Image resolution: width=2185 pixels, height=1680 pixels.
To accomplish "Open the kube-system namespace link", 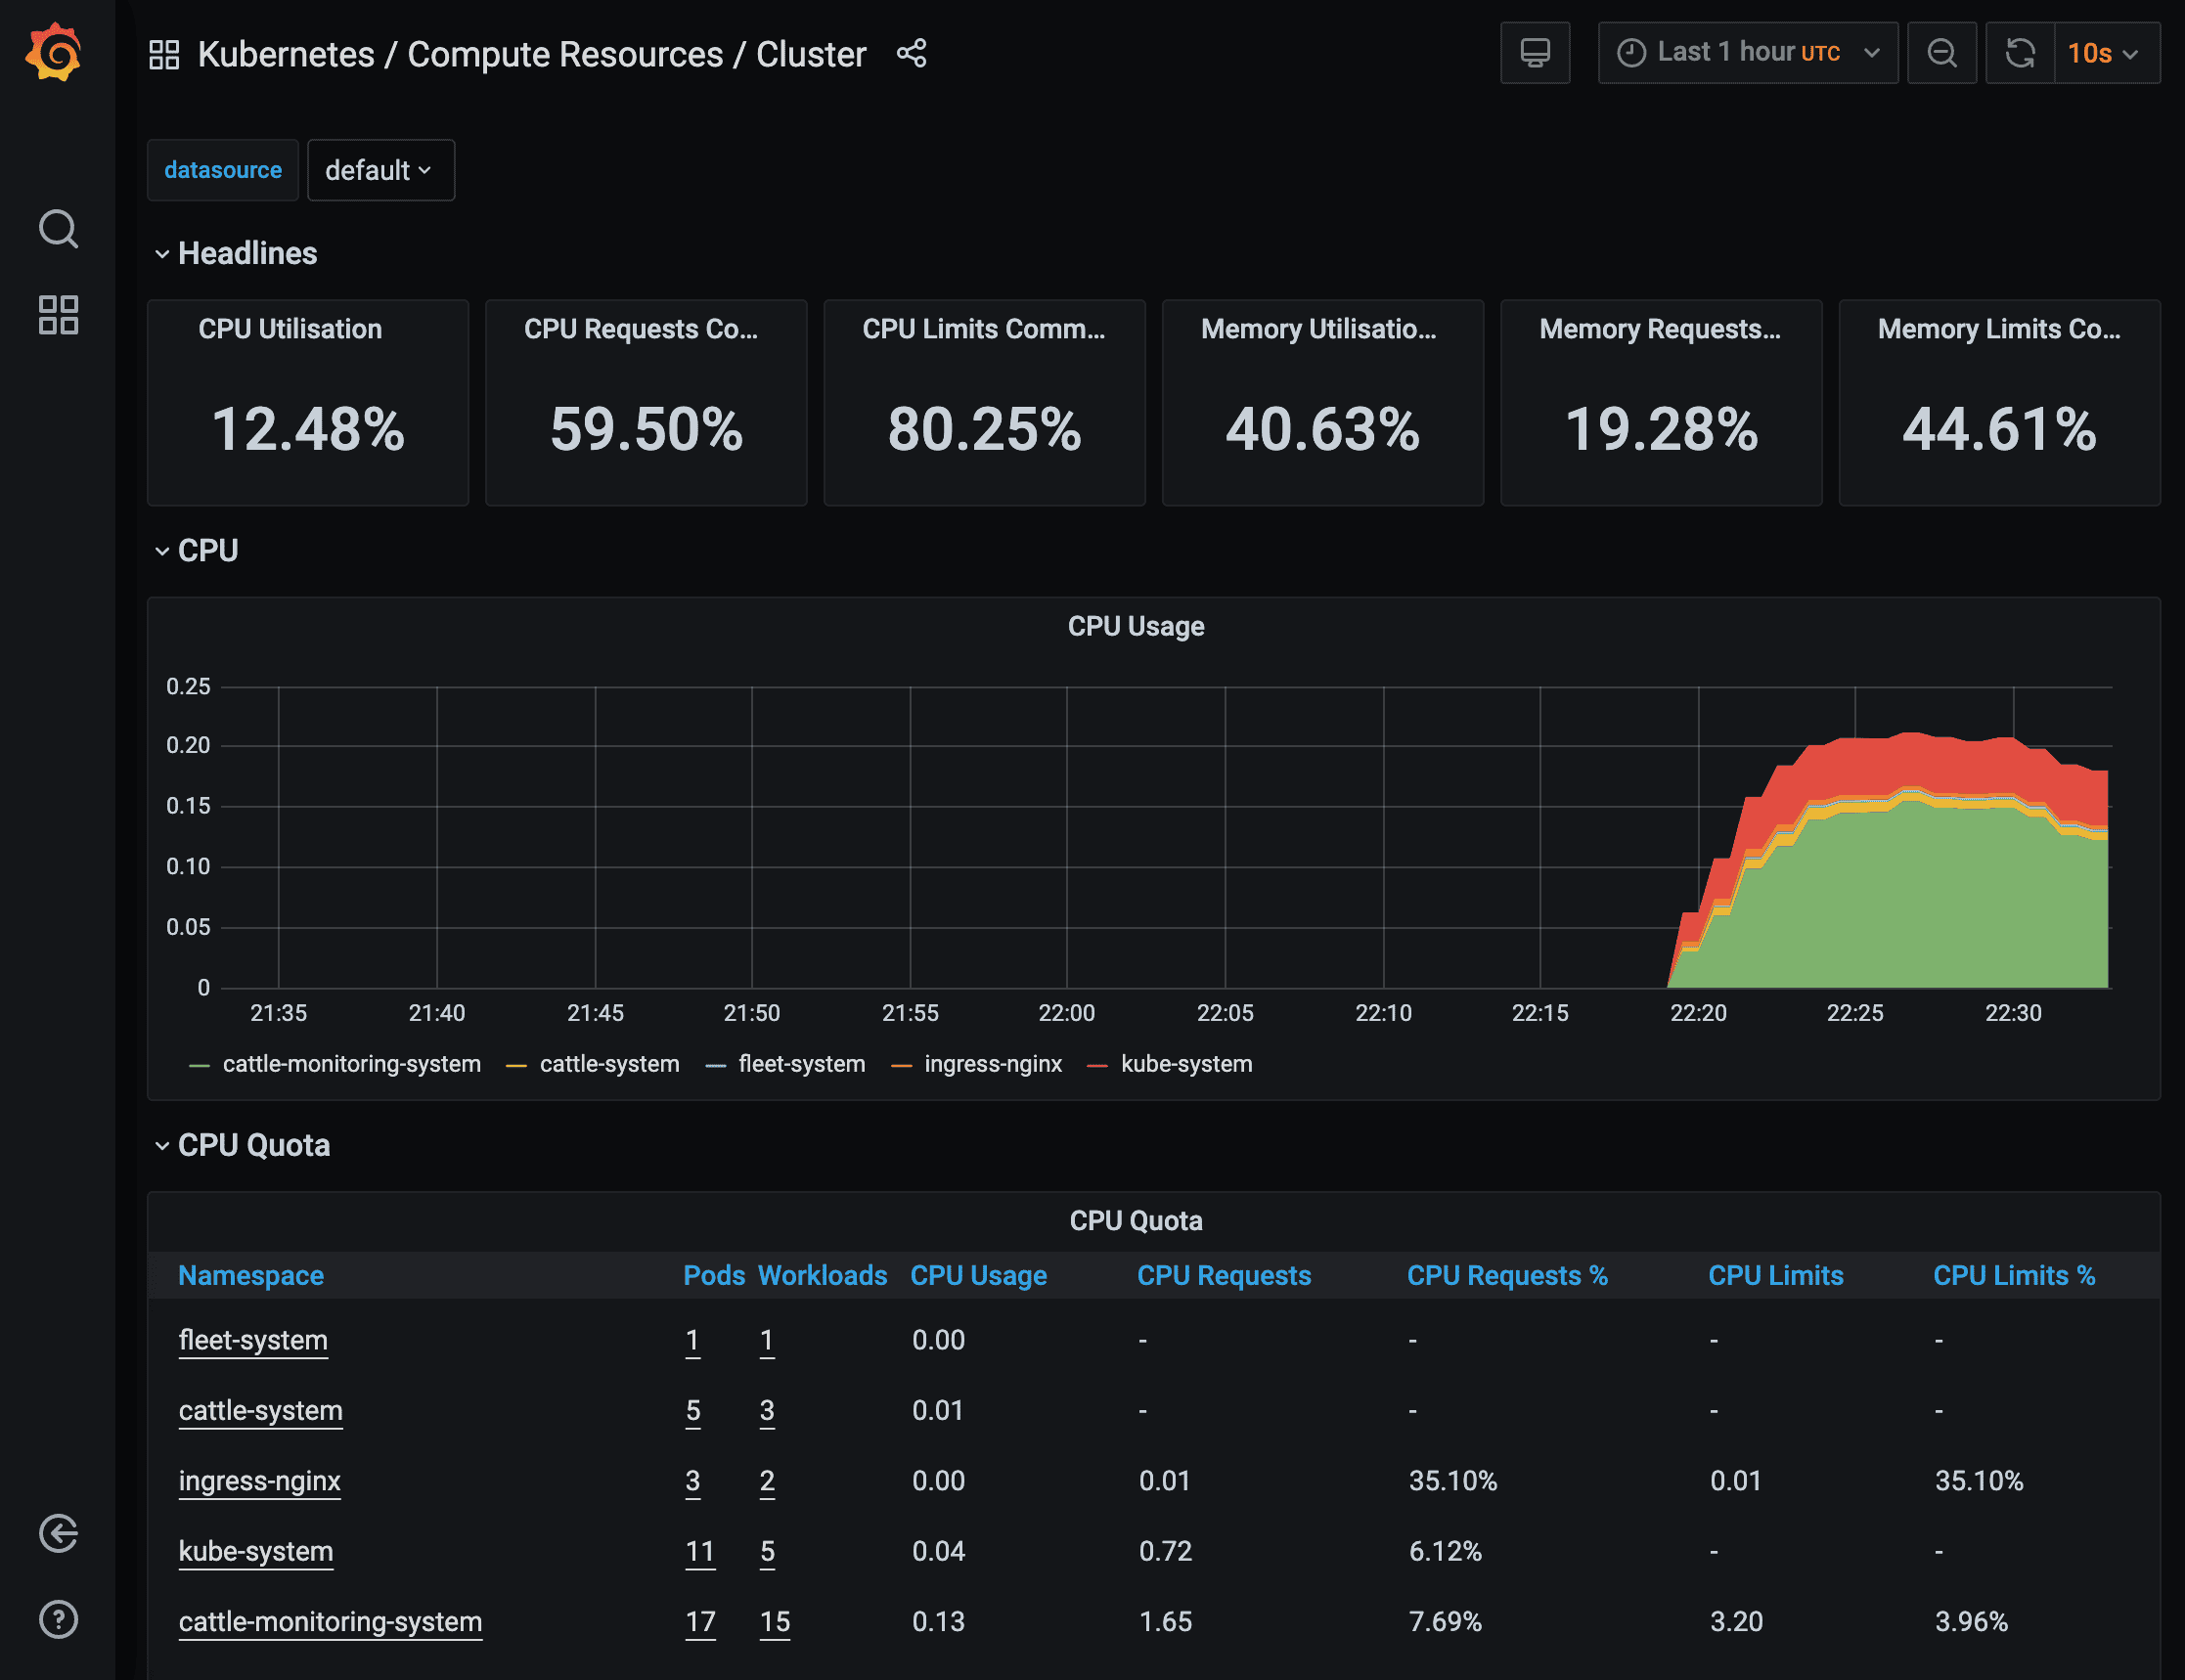I will point(256,1551).
